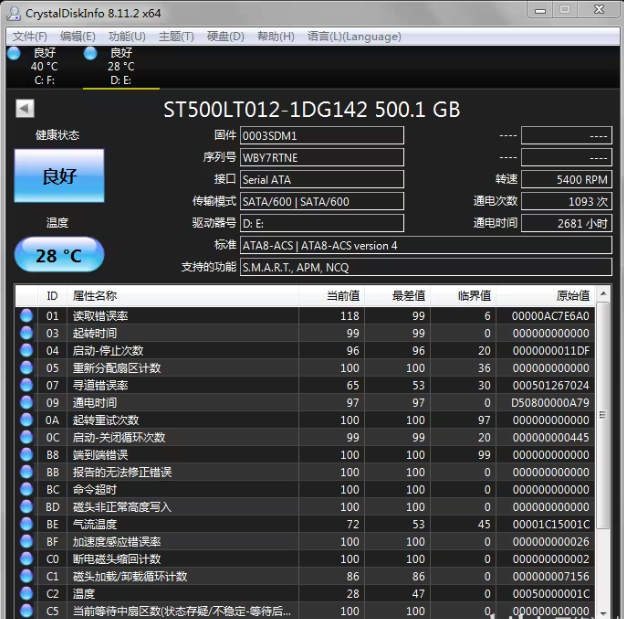This screenshot has width=624, height=619.
Task: Click the 支持的功能 field S.M.A.R.T., APM, NCQ
Action: (x=426, y=267)
